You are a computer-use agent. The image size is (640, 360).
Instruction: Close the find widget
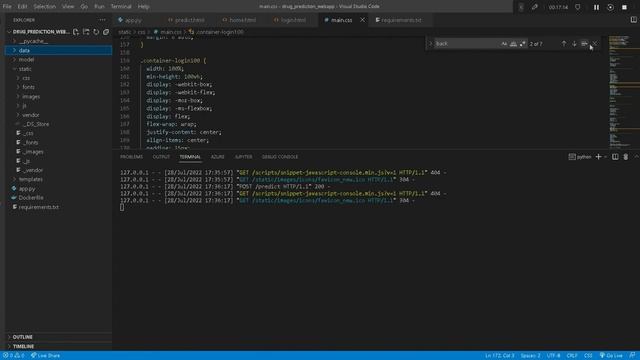[x=594, y=44]
